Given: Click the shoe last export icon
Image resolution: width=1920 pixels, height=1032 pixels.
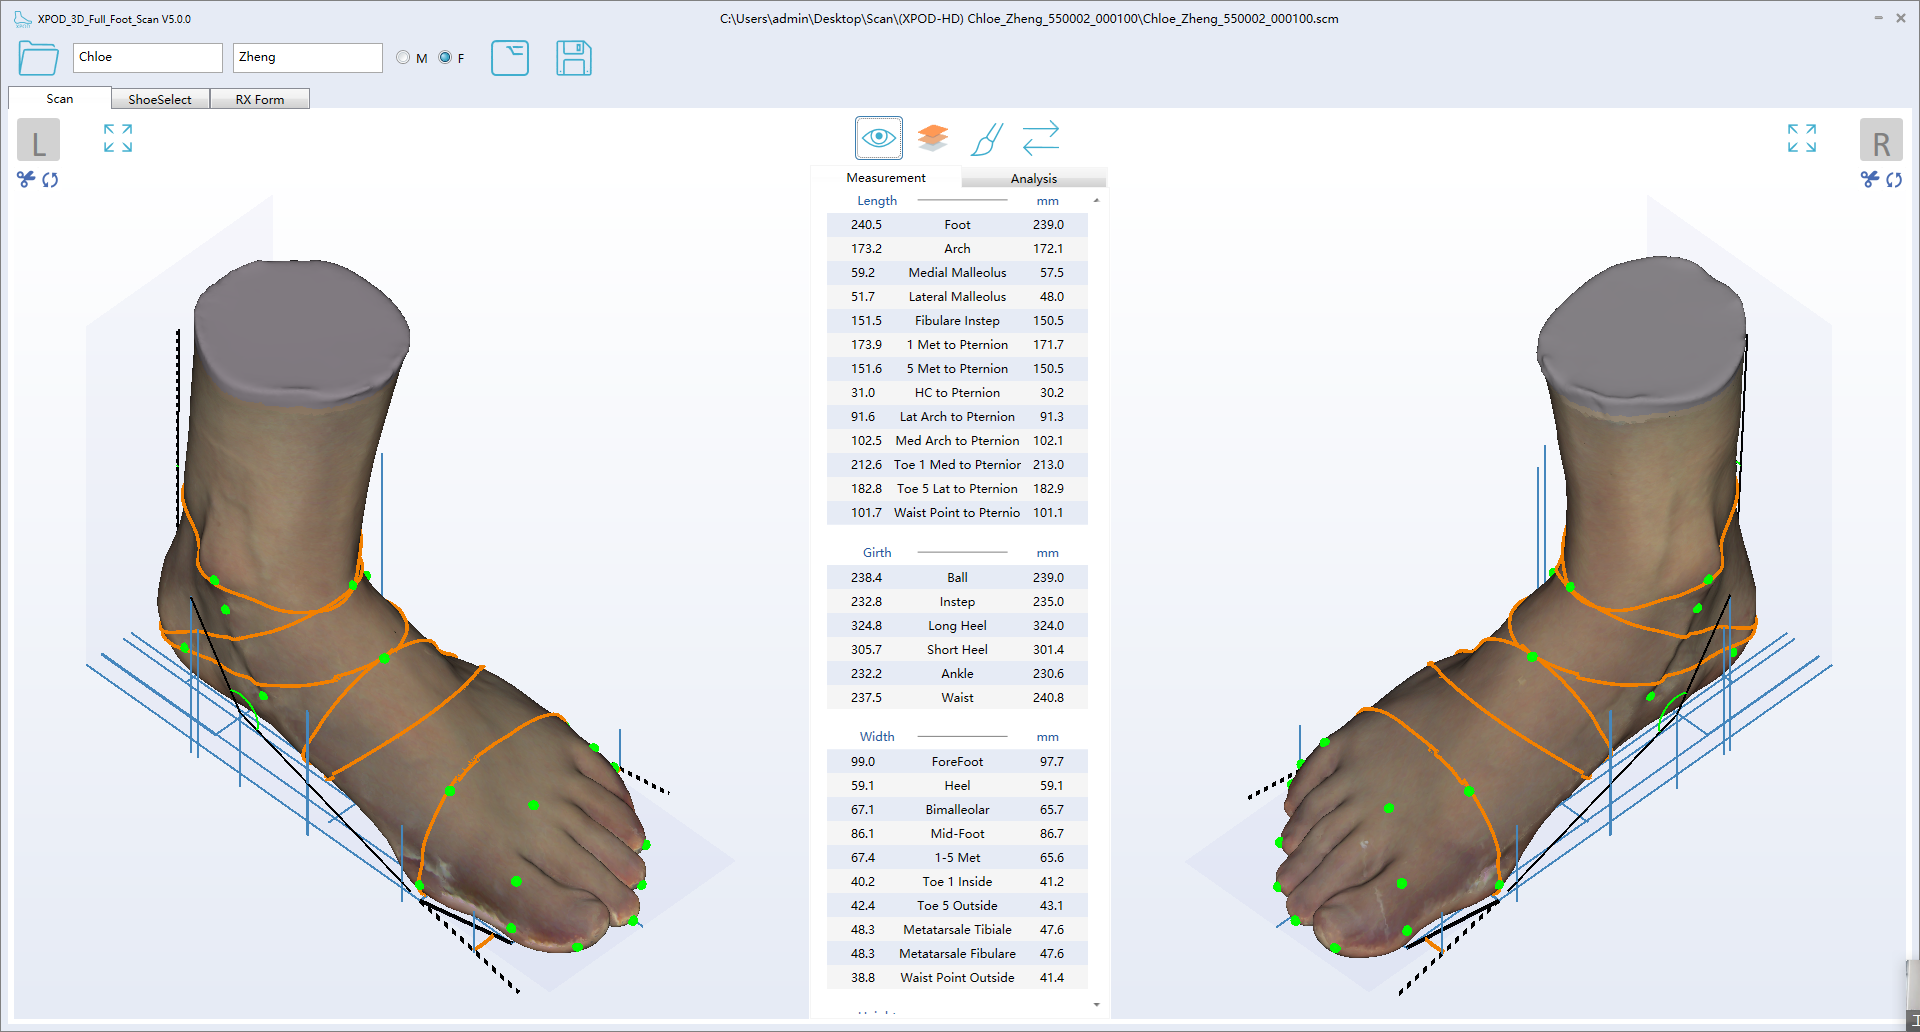Looking at the screenshot, I should (x=510, y=58).
